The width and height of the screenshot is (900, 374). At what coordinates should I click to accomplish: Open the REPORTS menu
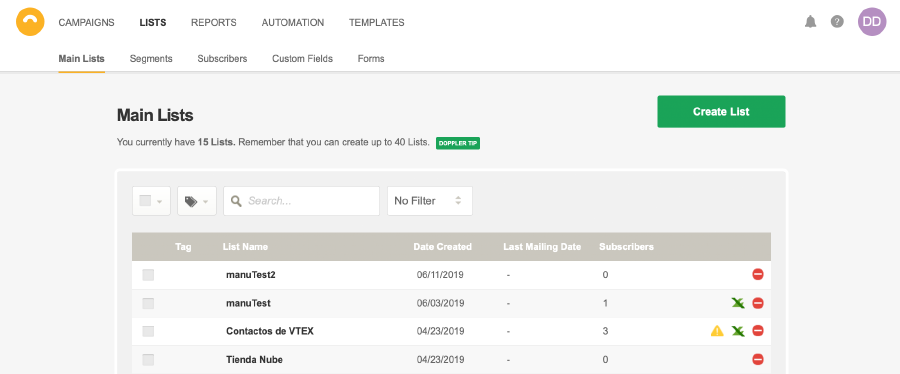(214, 22)
